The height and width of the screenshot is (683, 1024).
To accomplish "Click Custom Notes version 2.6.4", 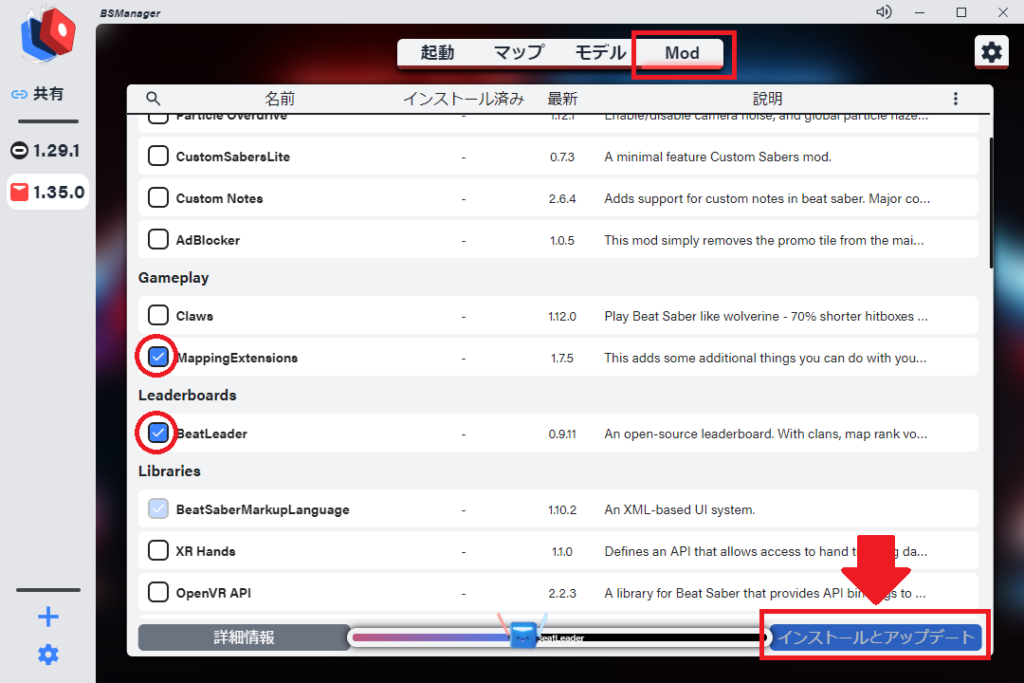I will [x=562, y=199].
